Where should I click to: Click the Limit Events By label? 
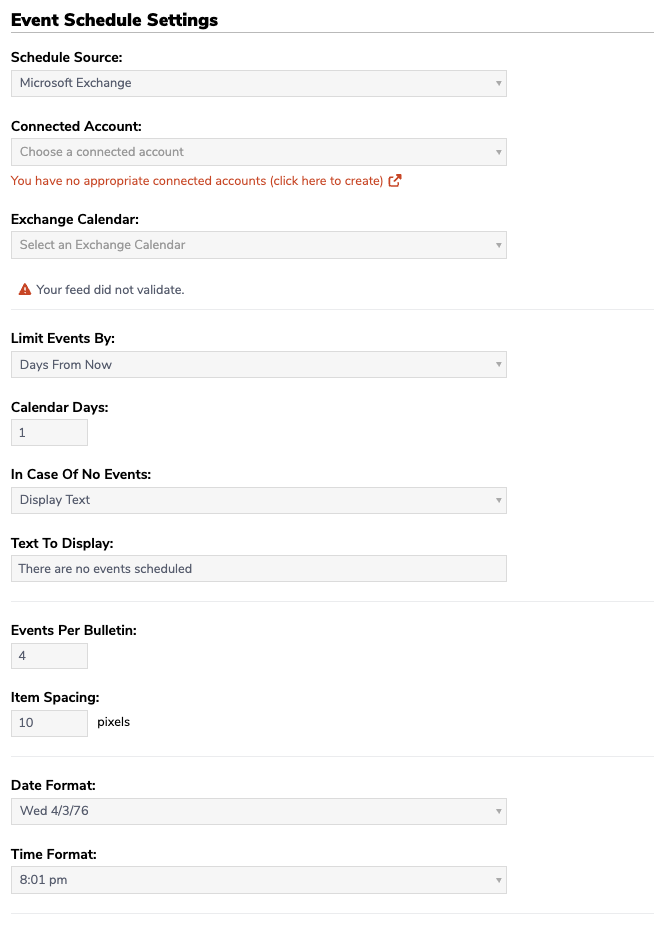pos(62,339)
